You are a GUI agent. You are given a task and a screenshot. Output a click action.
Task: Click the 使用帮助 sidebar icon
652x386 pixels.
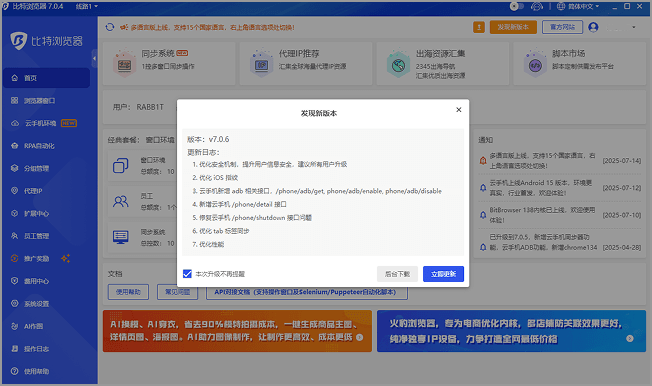[x=15, y=371]
